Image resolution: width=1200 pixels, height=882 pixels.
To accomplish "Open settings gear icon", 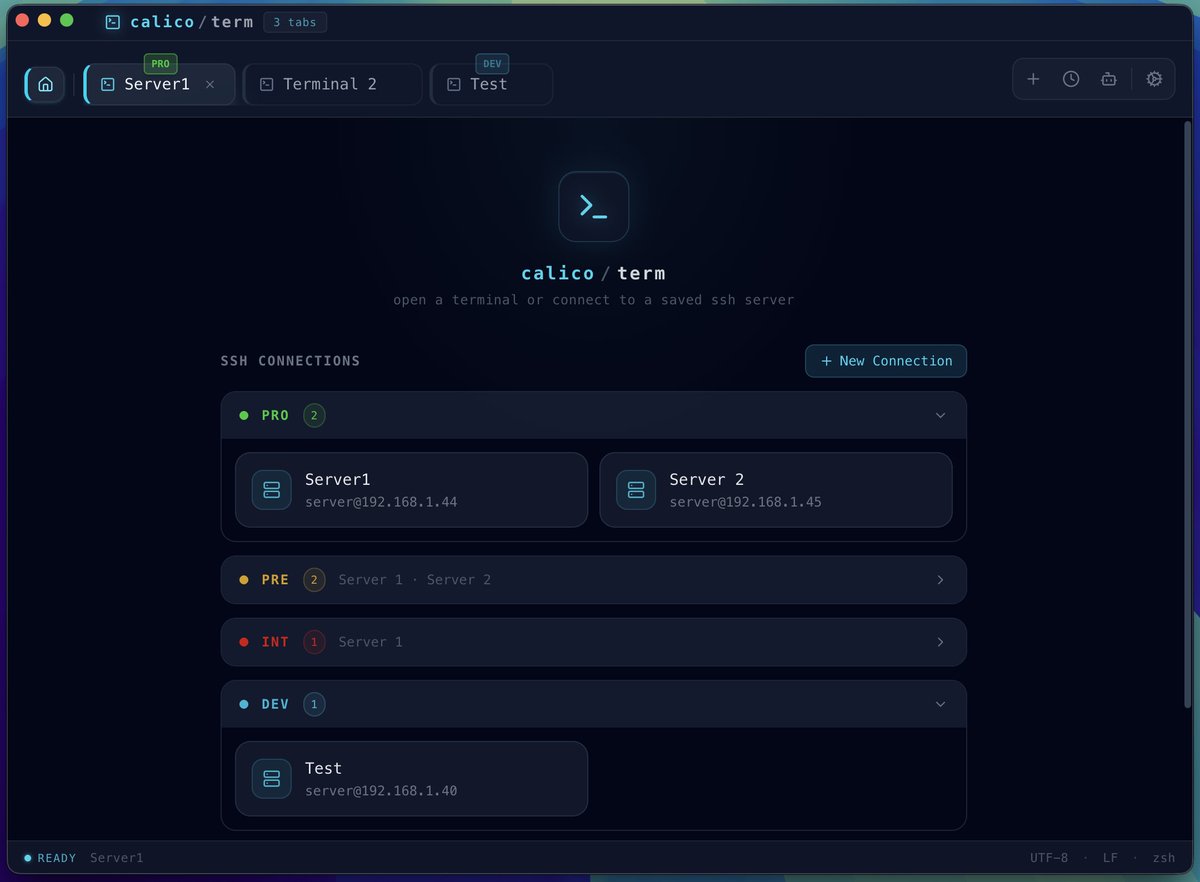I will pos(1154,79).
